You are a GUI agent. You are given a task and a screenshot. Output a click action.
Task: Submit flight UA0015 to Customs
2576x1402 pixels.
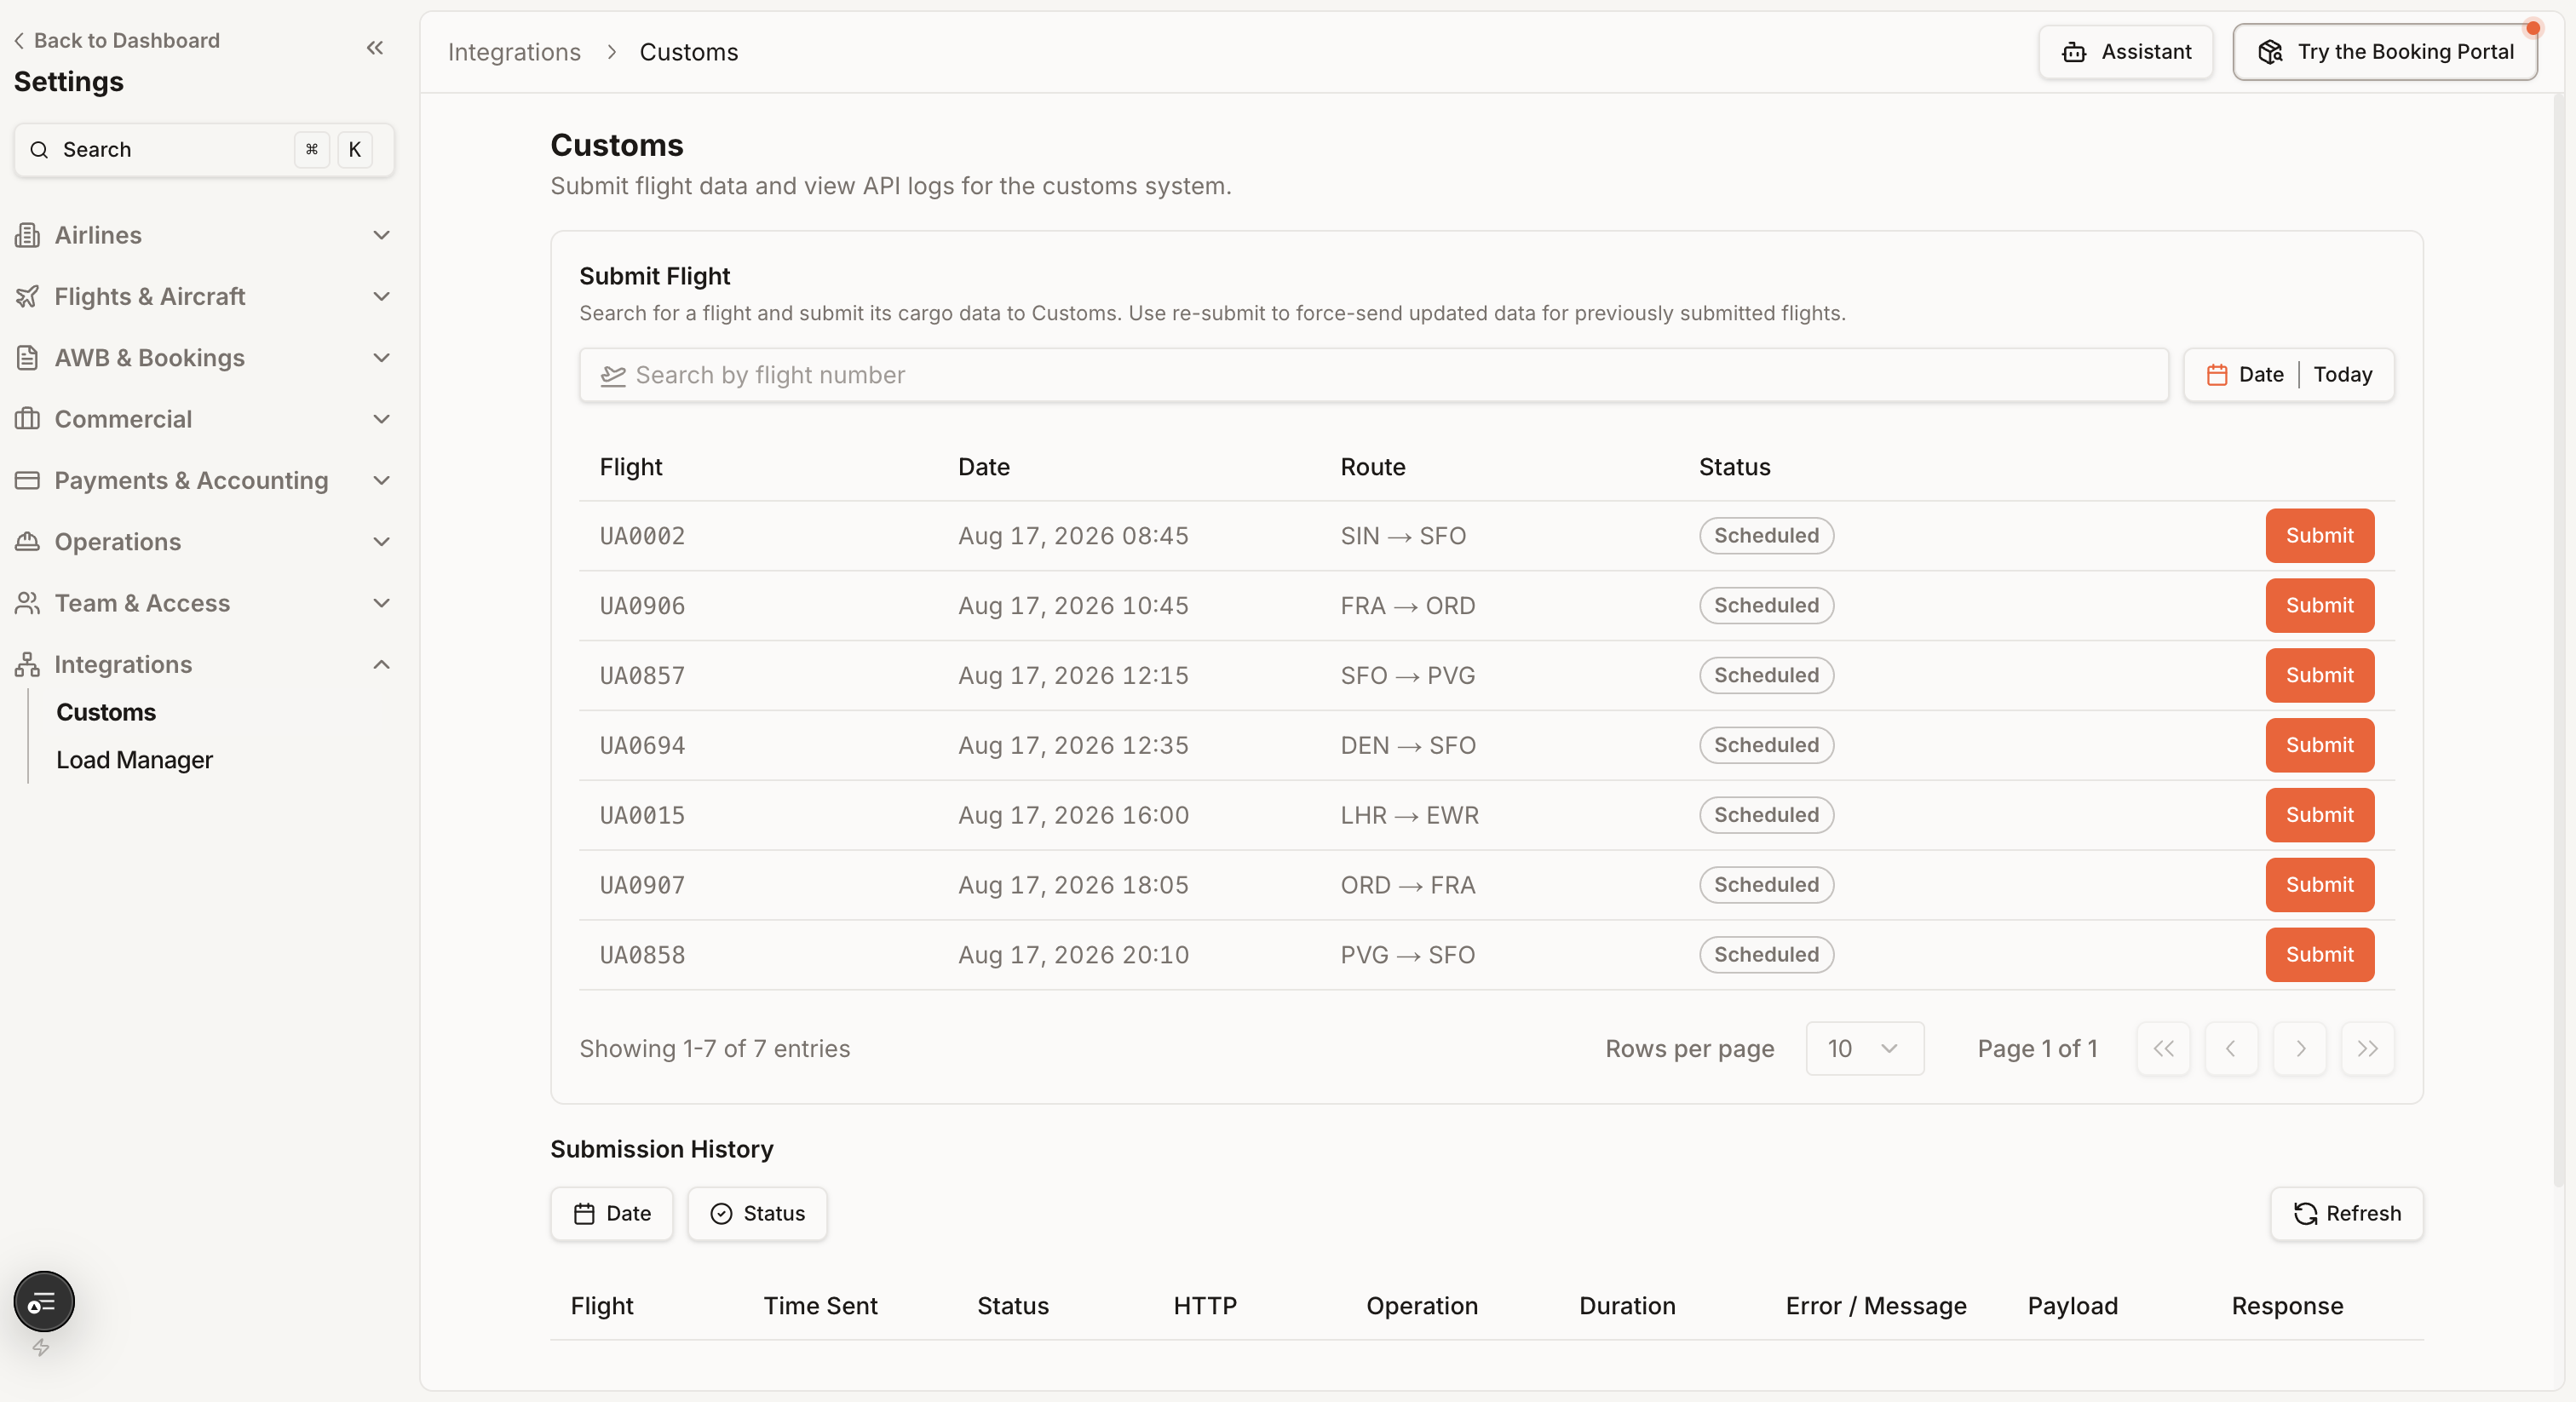pyautogui.click(x=2319, y=815)
